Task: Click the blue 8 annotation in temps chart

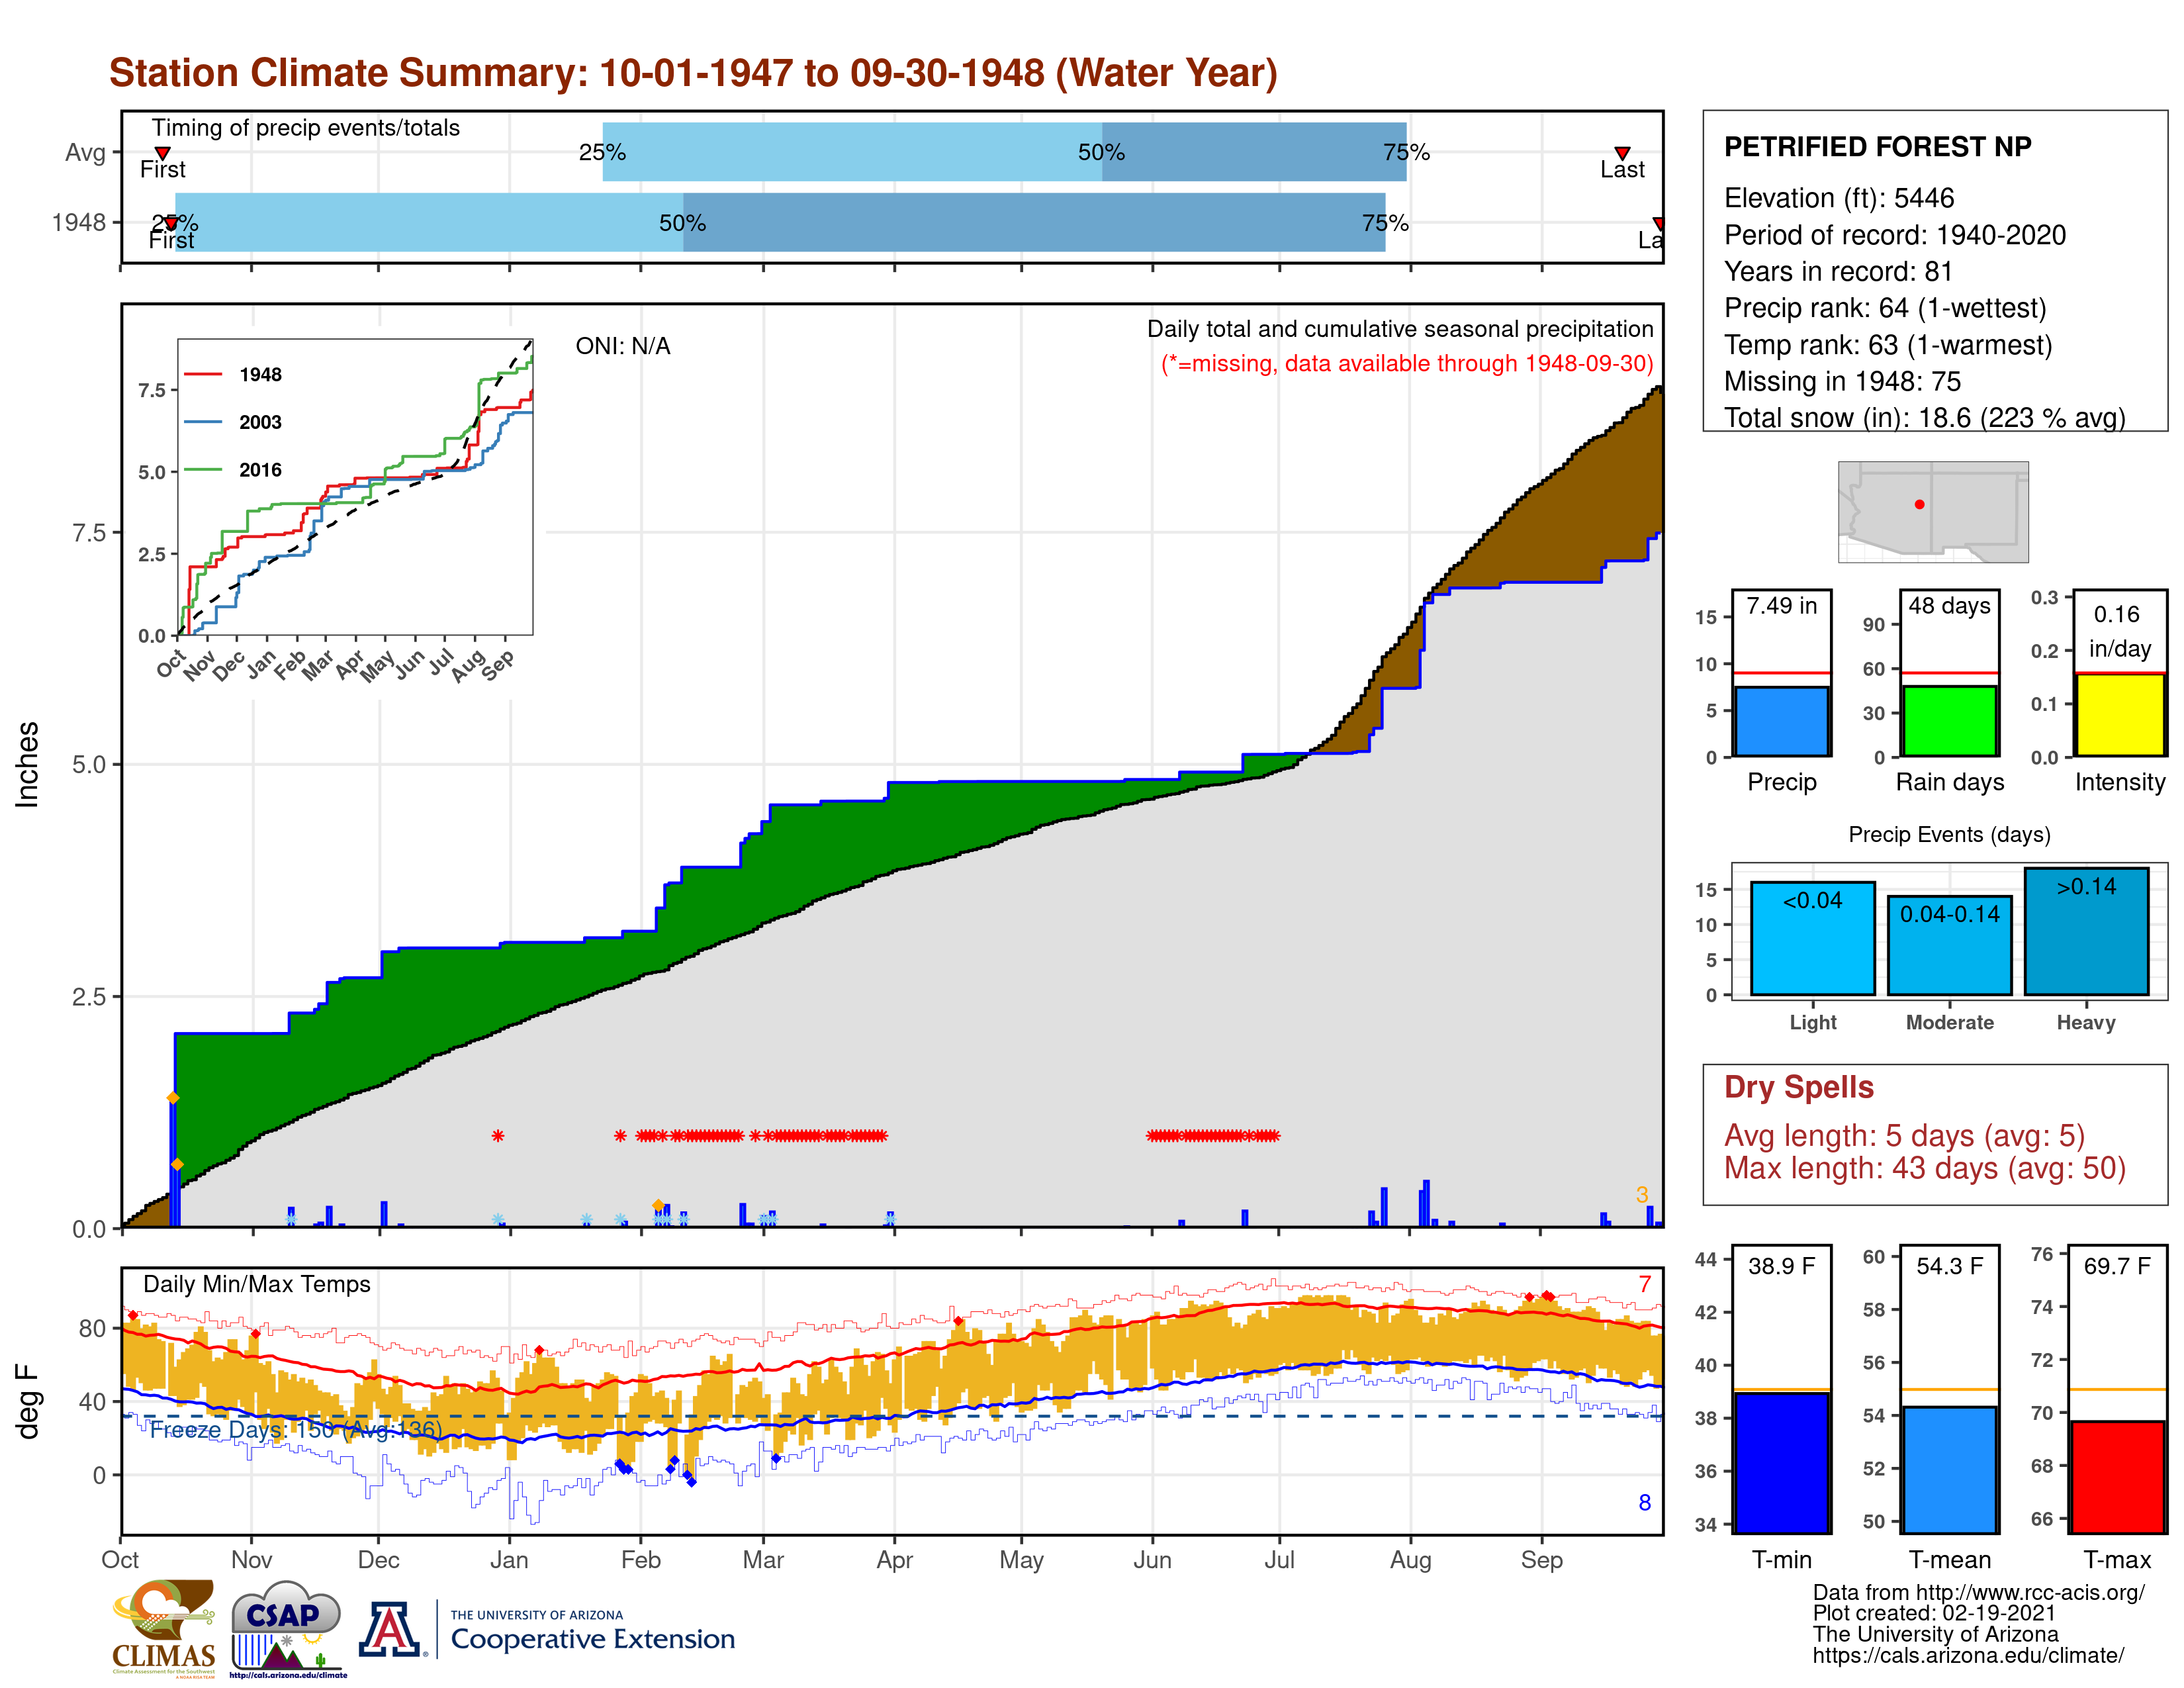Action: [1644, 1502]
